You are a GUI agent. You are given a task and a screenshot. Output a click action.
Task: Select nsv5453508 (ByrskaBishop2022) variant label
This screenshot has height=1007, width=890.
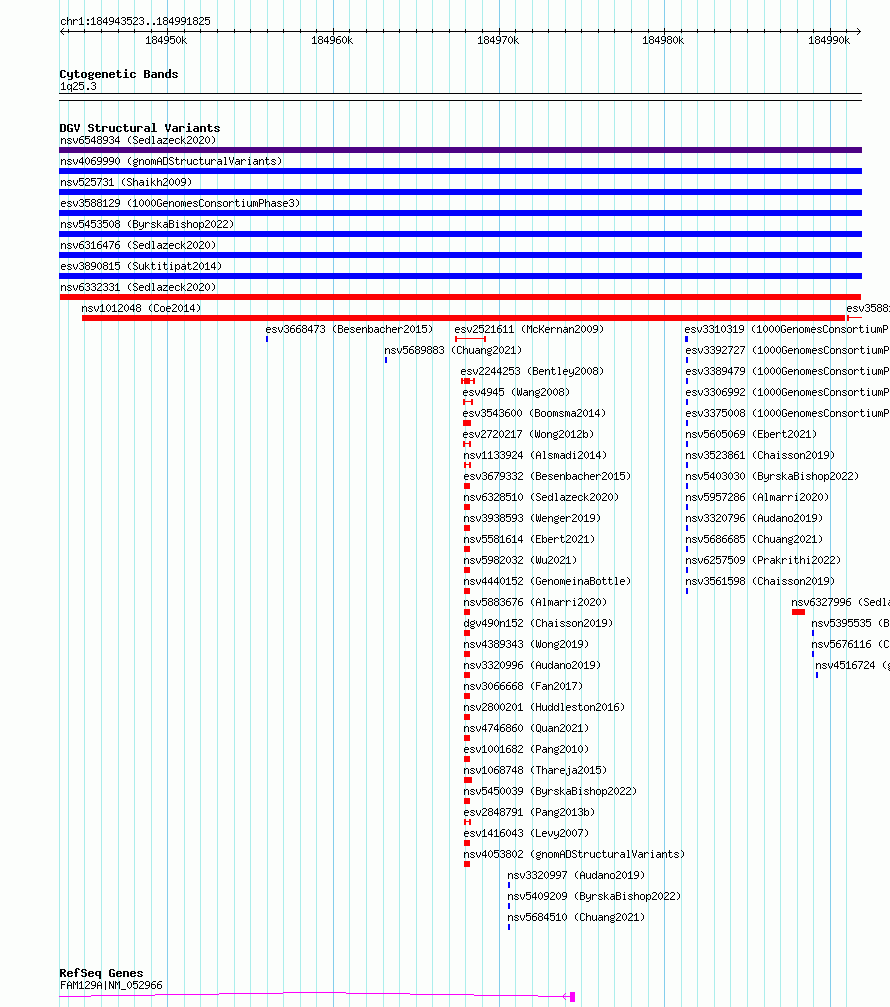point(147,224)
